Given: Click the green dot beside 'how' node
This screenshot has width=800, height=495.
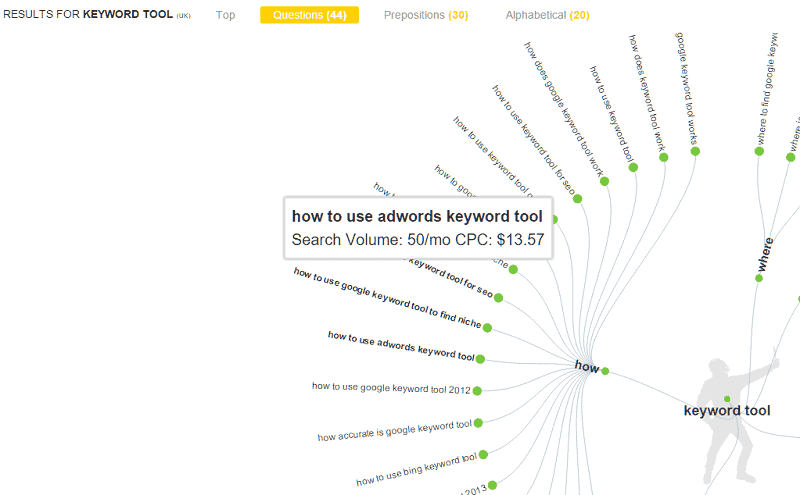Looking at the screenshot, I should coord(605,371).
